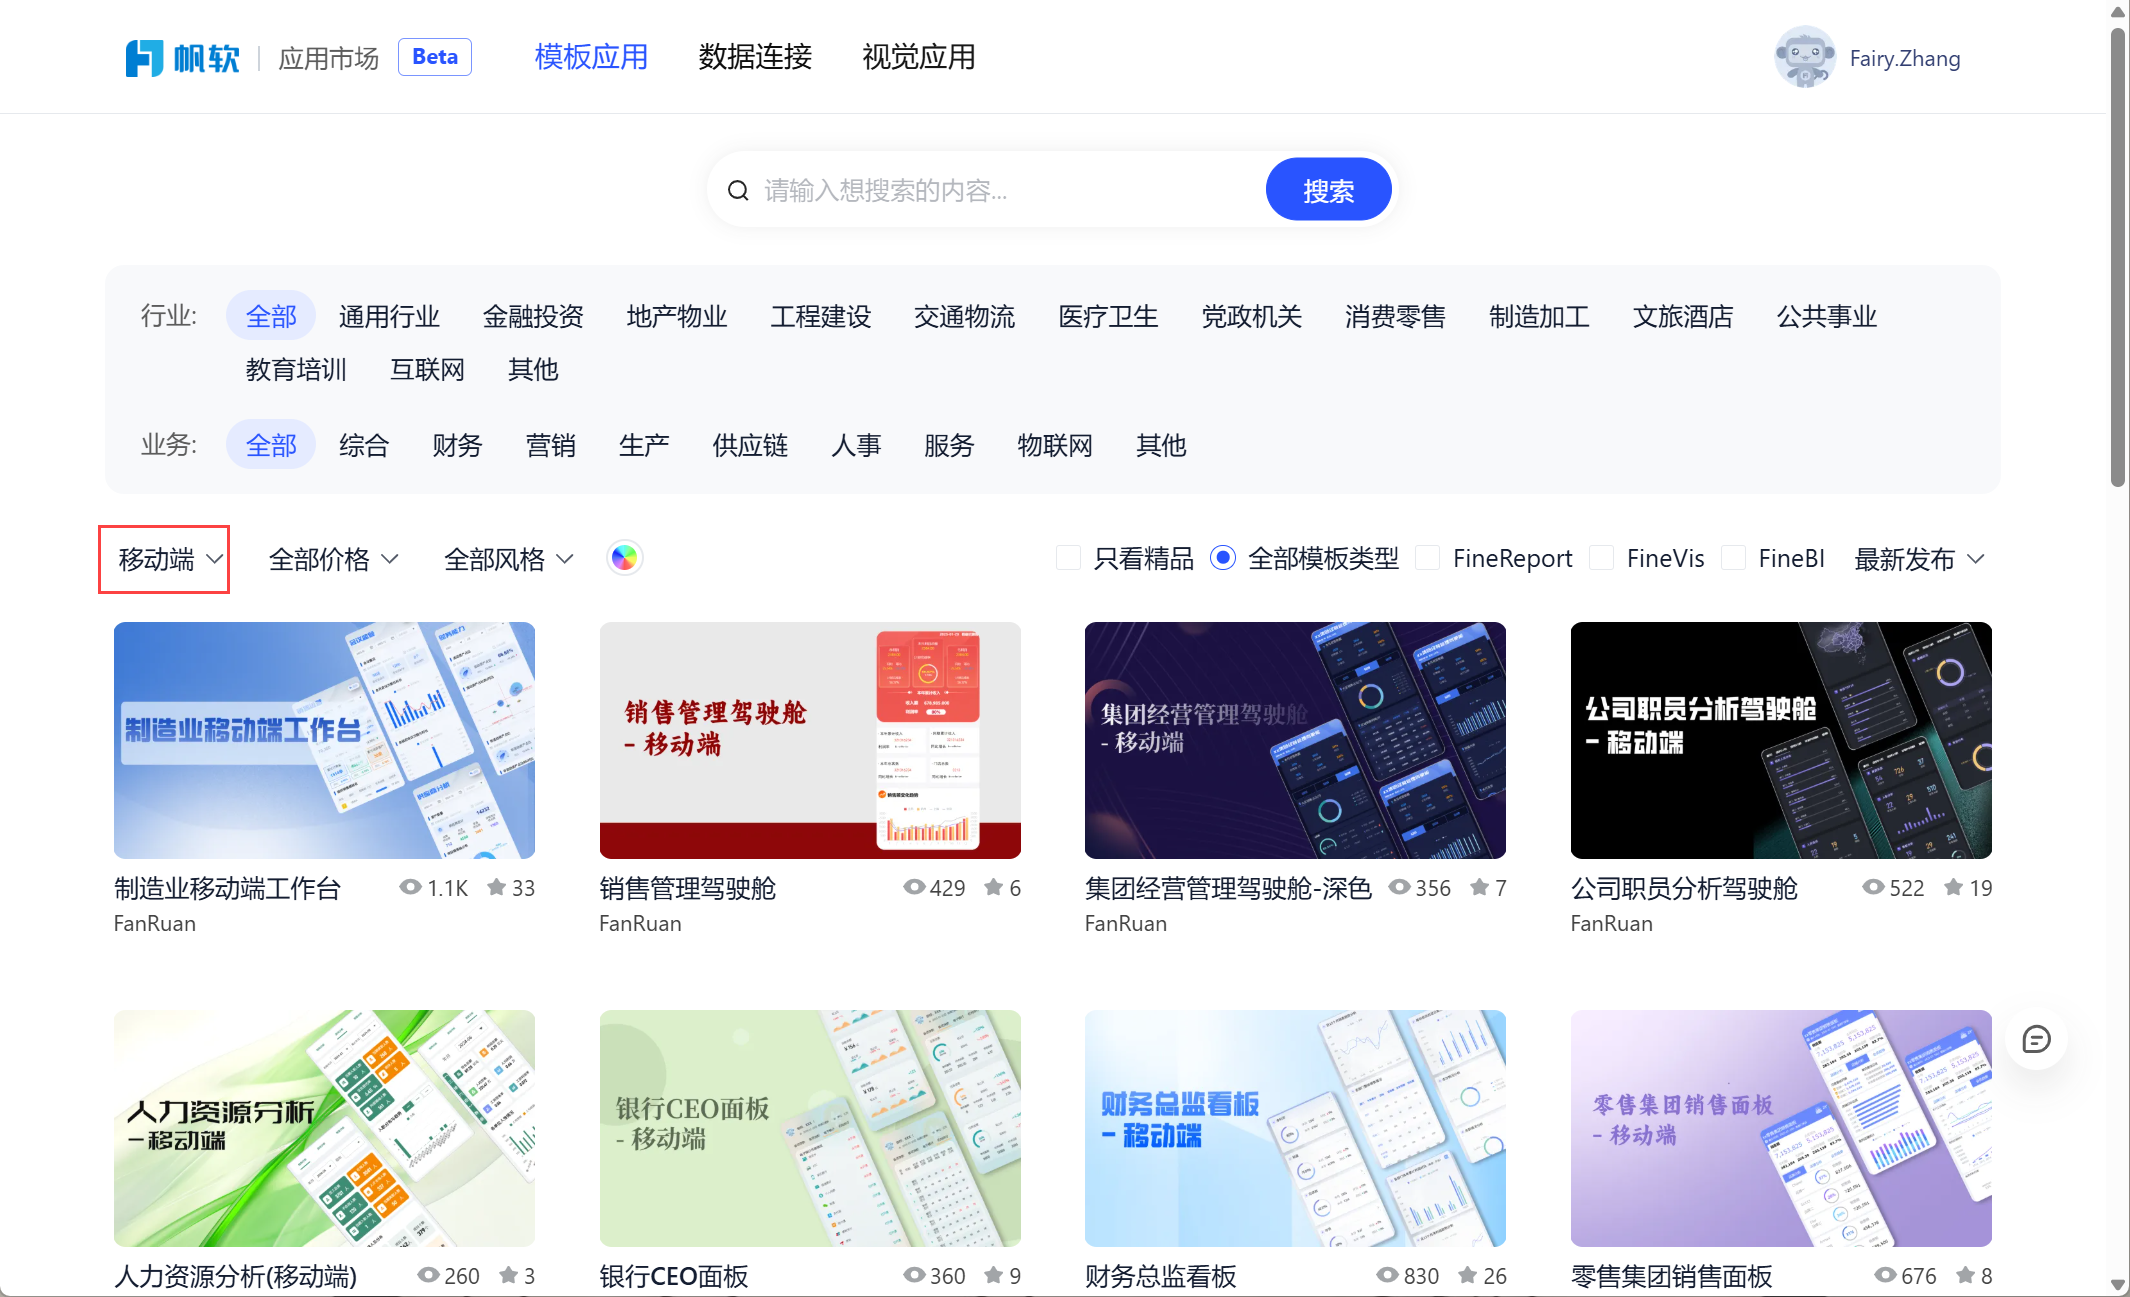Filter by 互联网 industry
This screenshot has height=1297, width=2130.
(x=427, y=369)
